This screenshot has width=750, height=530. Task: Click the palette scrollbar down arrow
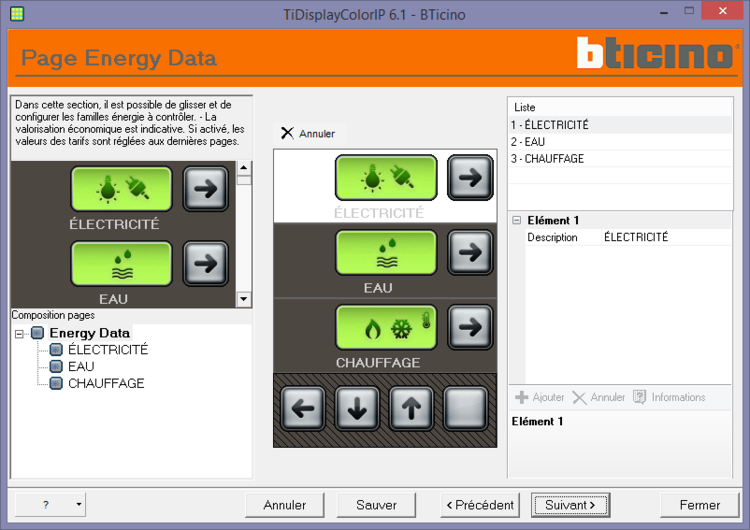click(243, 299)
